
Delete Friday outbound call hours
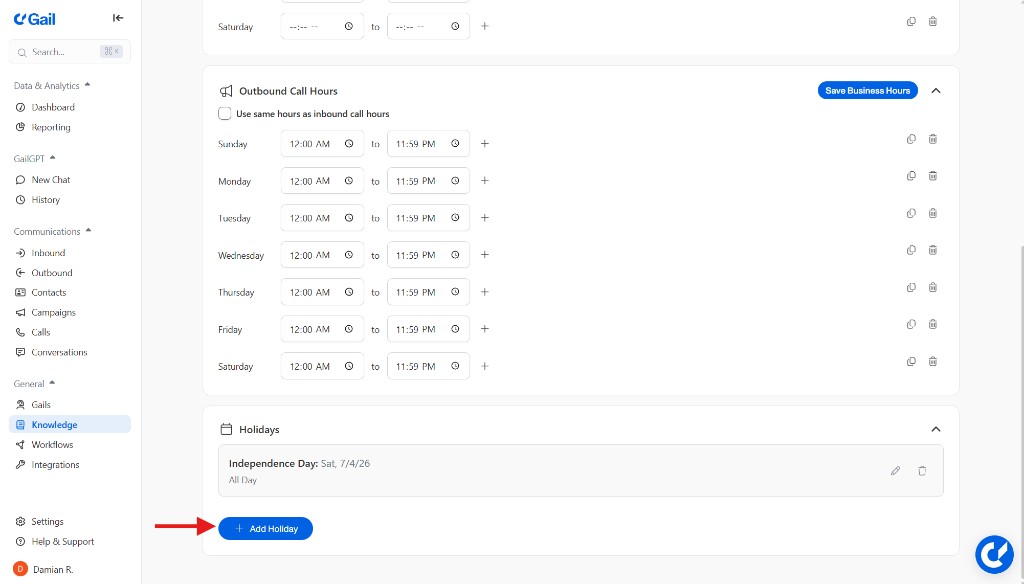933,324
